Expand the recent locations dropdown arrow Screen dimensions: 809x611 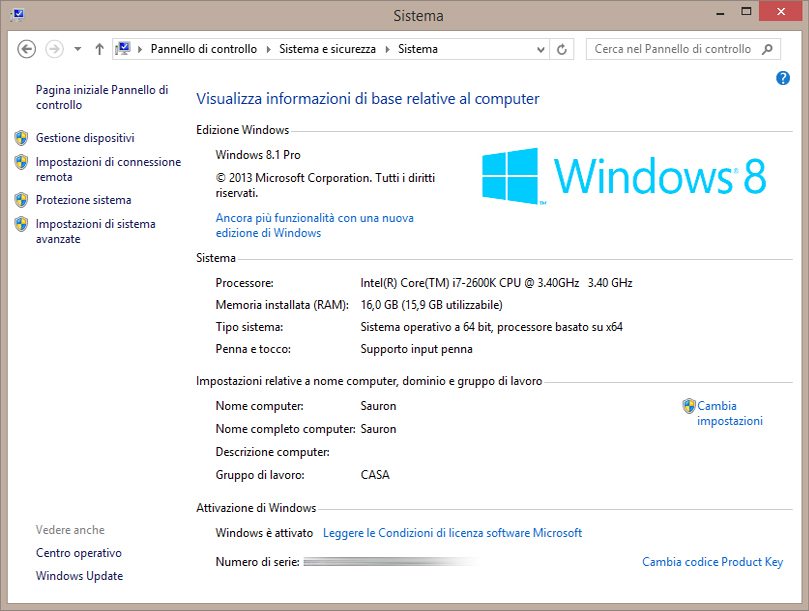[x=78, y=49]
